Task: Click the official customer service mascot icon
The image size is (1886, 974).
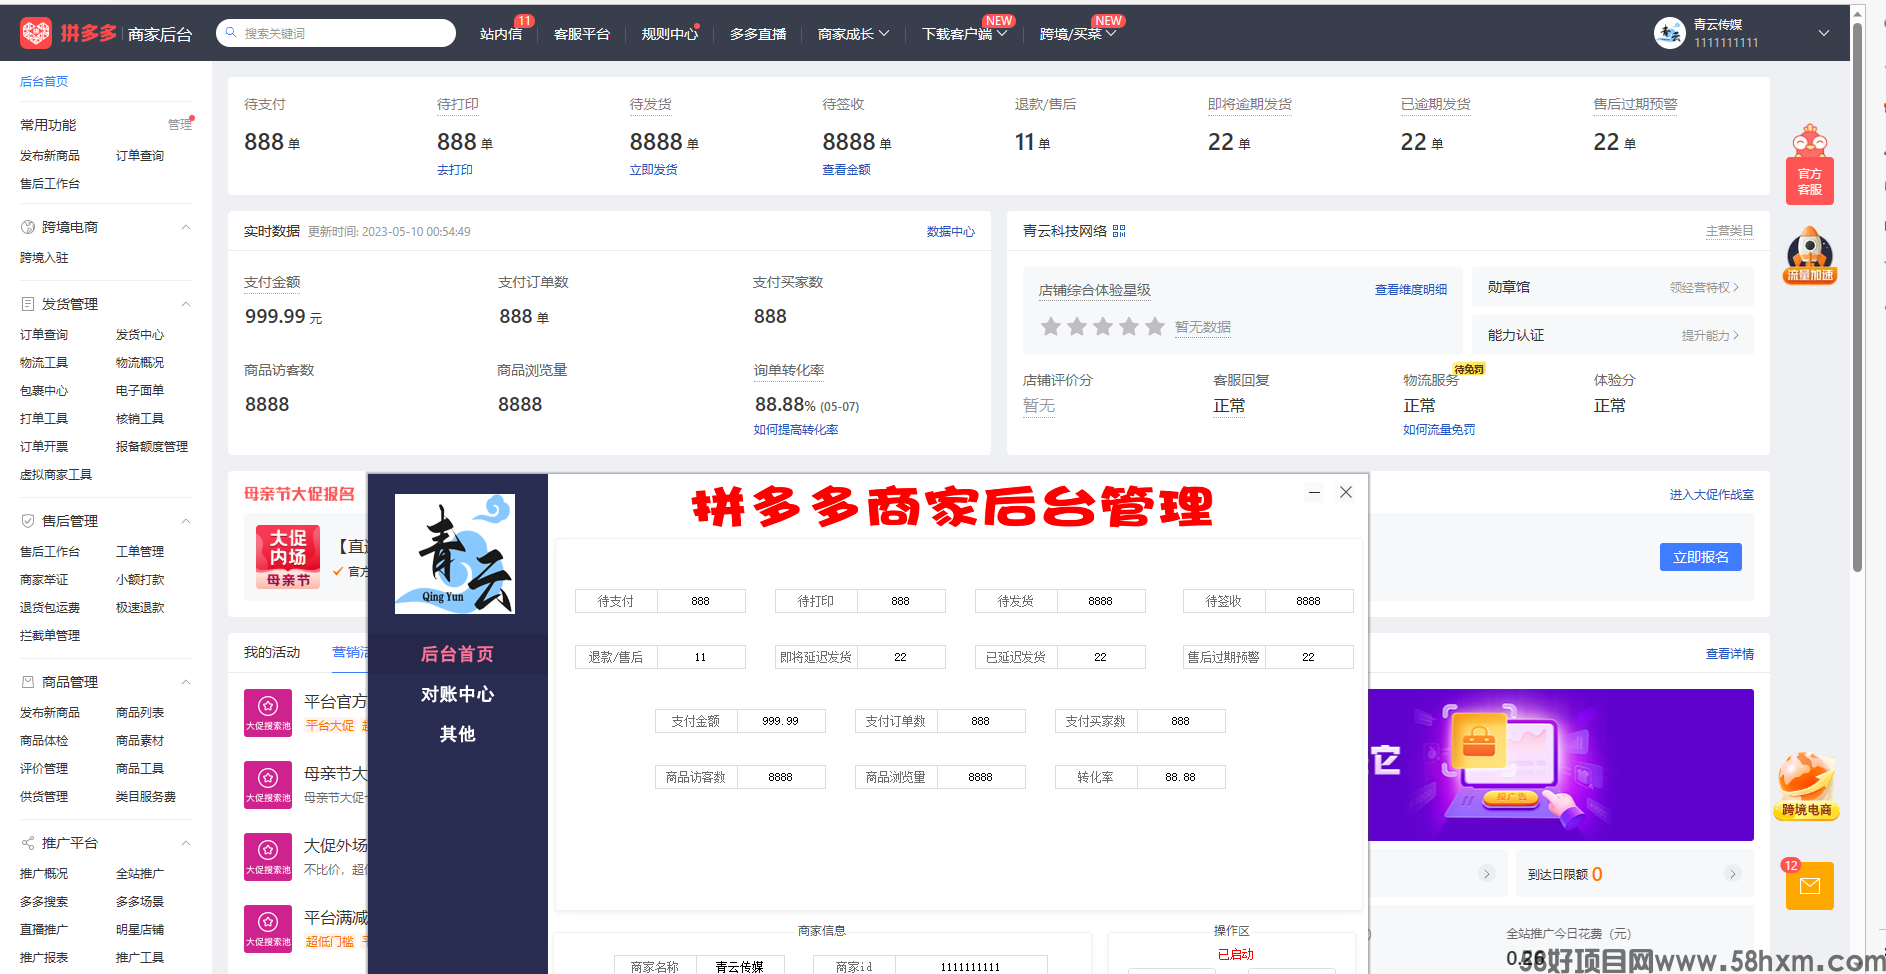Action: 1810,164
